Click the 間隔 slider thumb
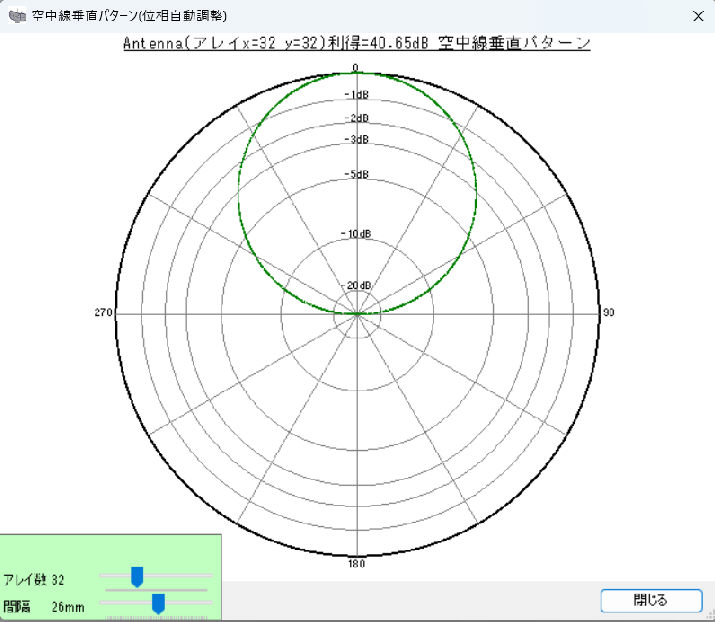715x622 pixels. coord(158,603)
